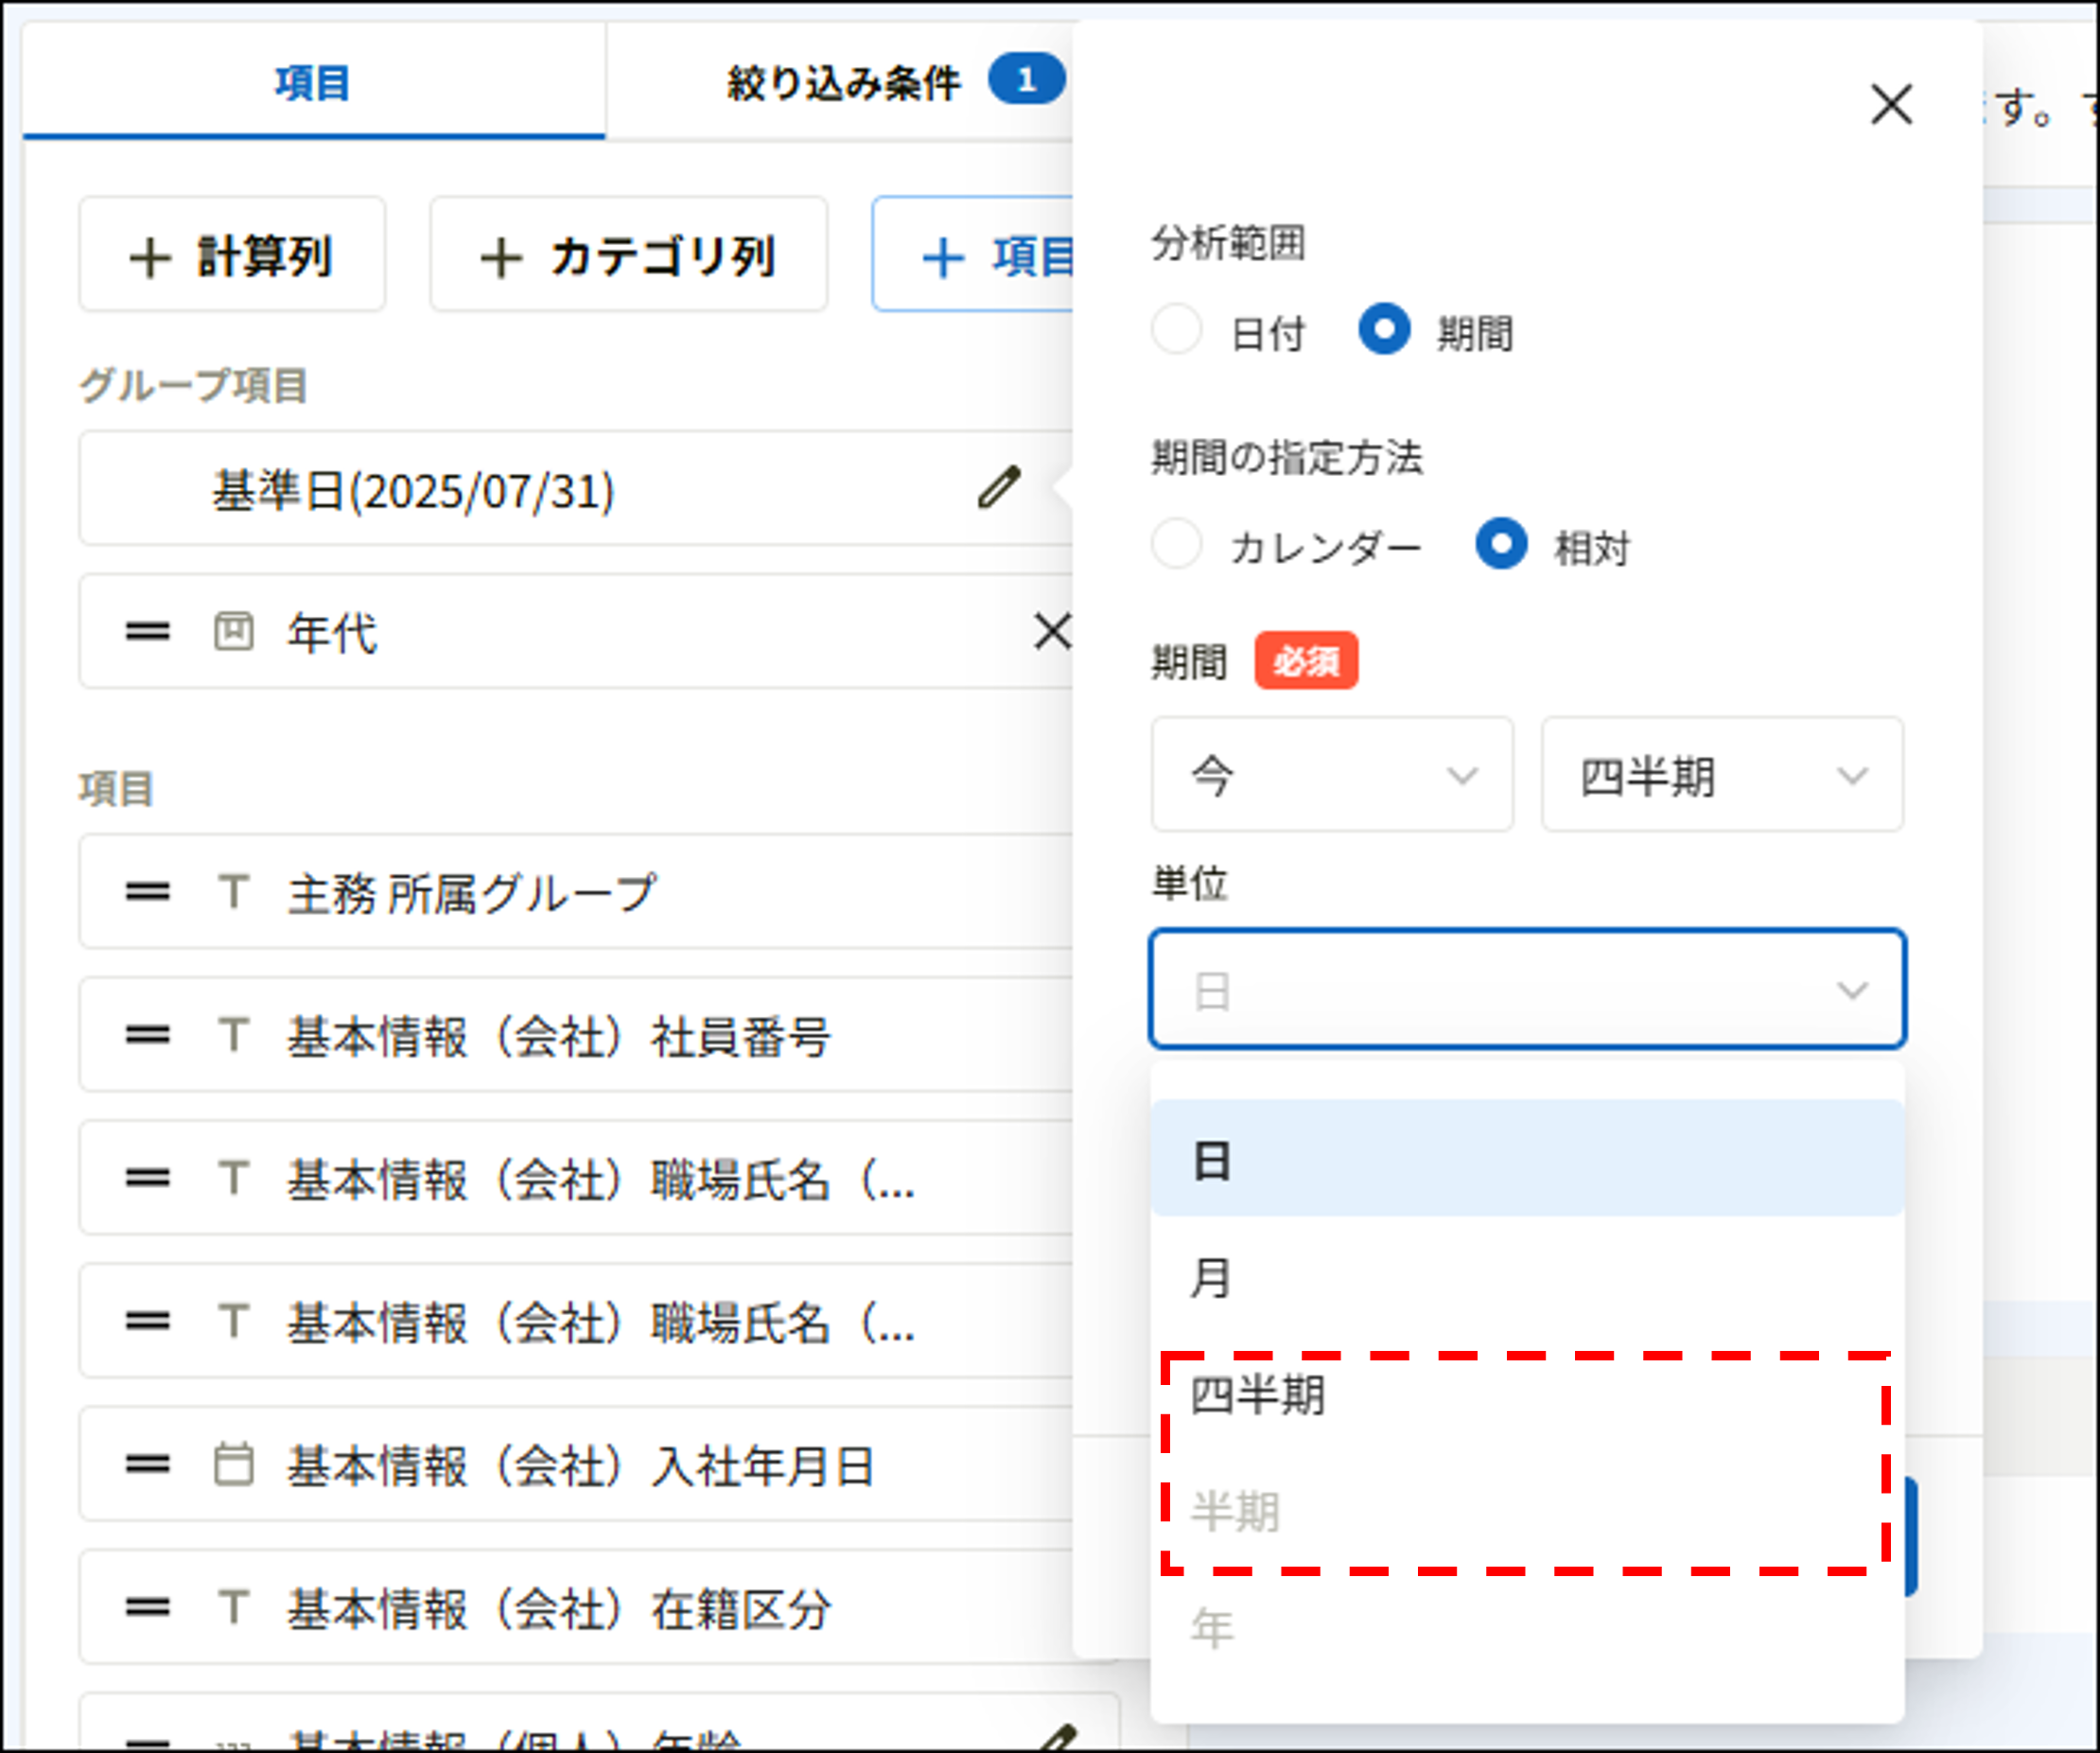Click the calendar icon on 入社年月日 item
The height and width of the screenshot is (1753, 2100).
coord(233,1466)
